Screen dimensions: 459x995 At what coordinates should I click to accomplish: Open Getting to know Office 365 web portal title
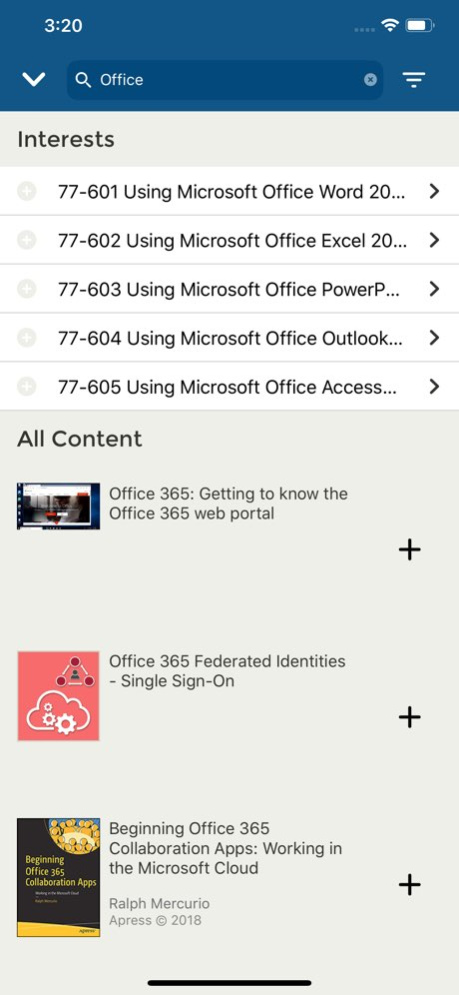point(229,503)
